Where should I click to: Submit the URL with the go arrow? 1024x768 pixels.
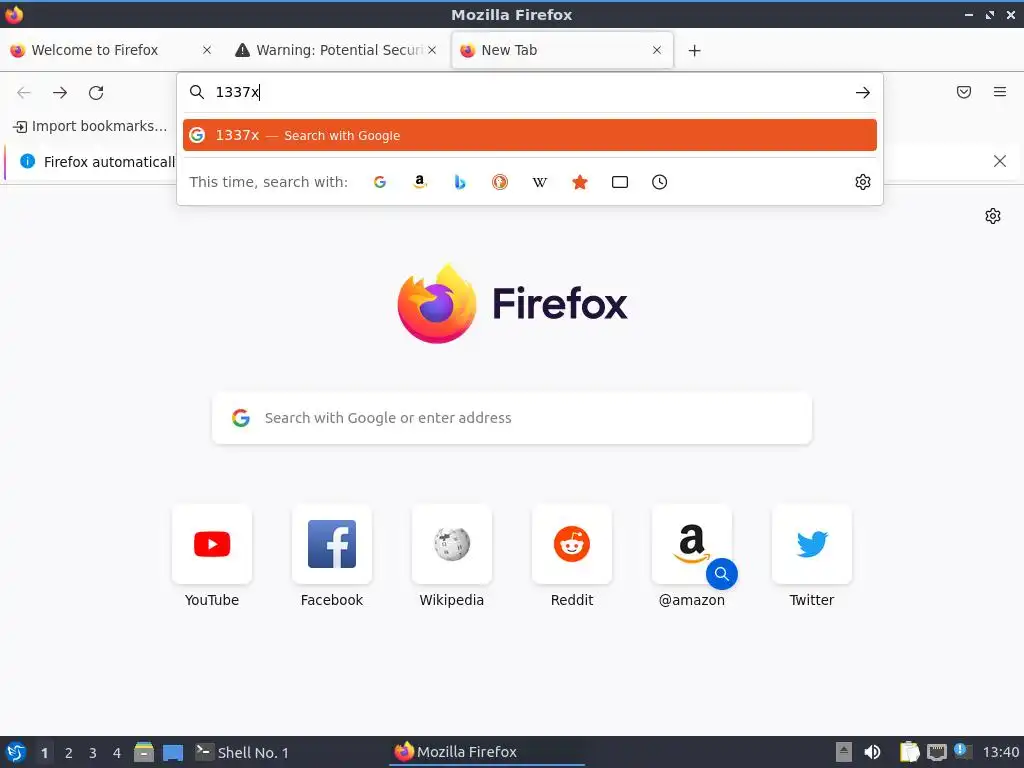863,93
